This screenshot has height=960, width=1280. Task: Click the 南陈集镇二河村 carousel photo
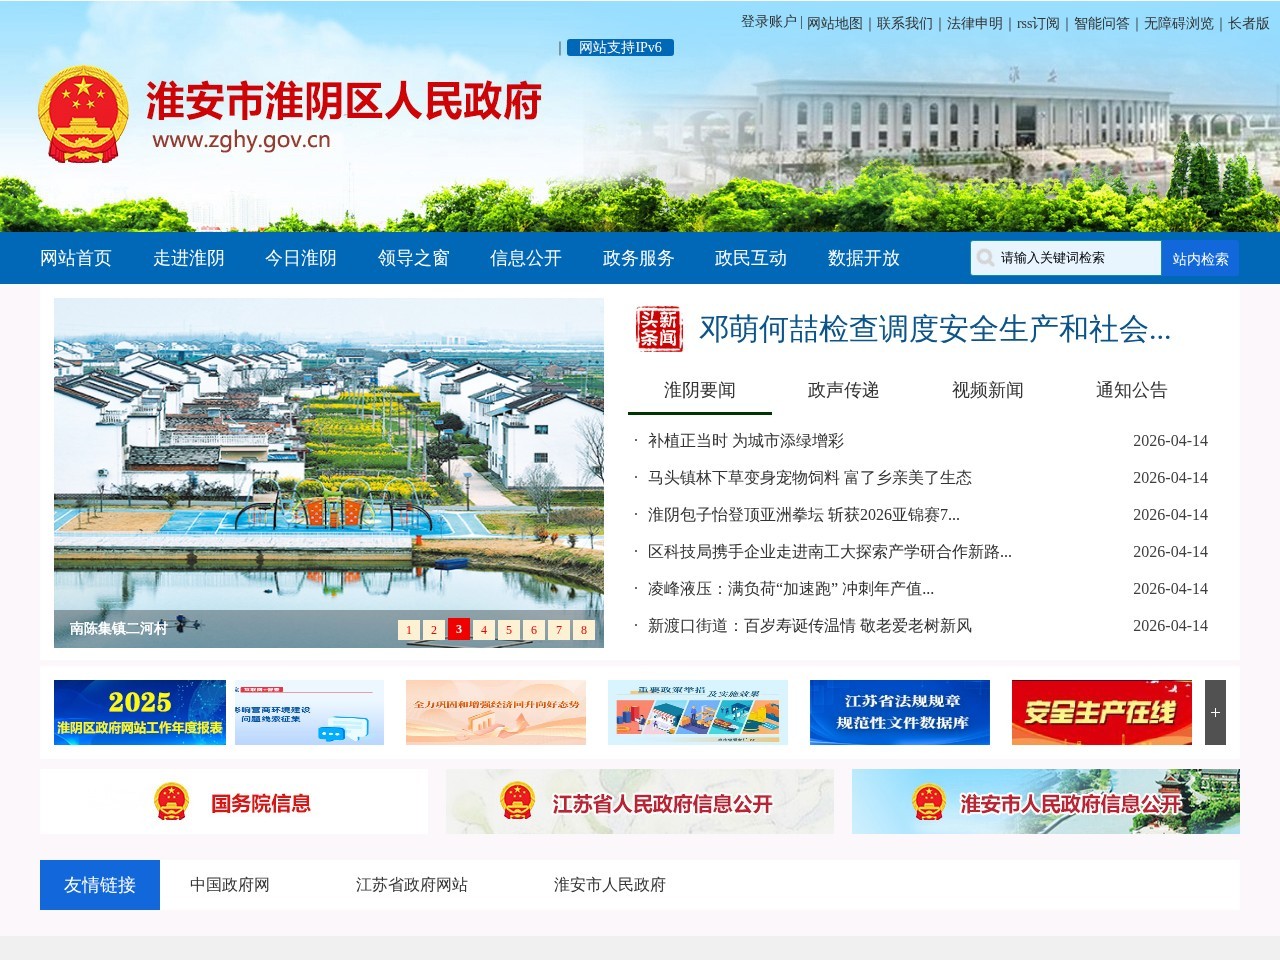tap(329, 473)
